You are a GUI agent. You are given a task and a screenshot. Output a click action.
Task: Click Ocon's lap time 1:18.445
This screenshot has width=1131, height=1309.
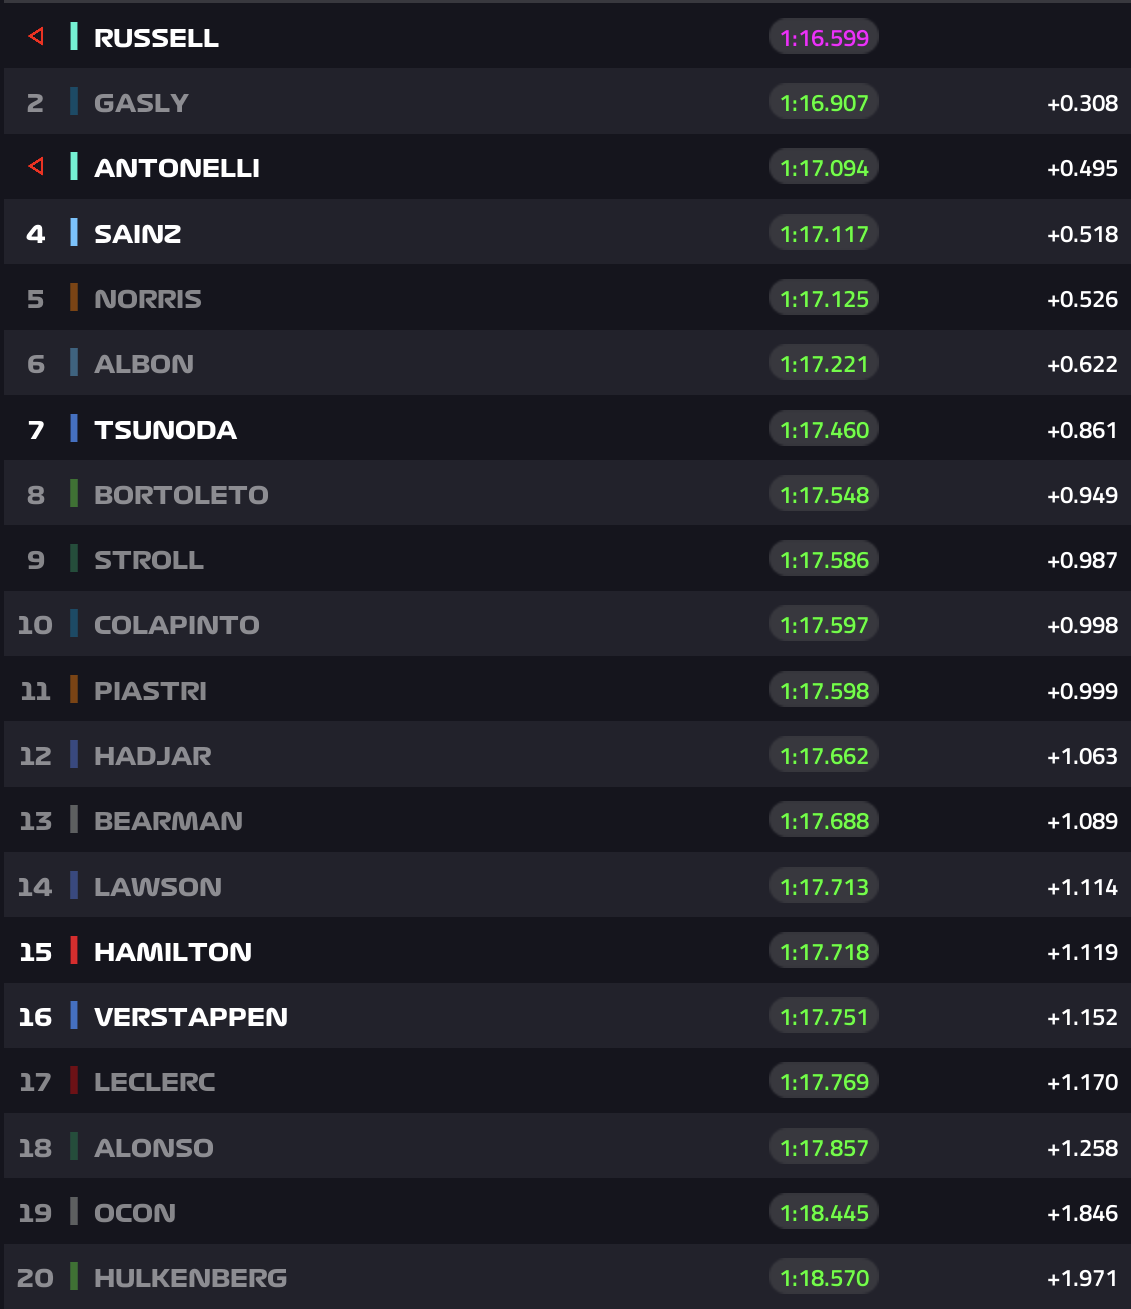point(824,1213)
